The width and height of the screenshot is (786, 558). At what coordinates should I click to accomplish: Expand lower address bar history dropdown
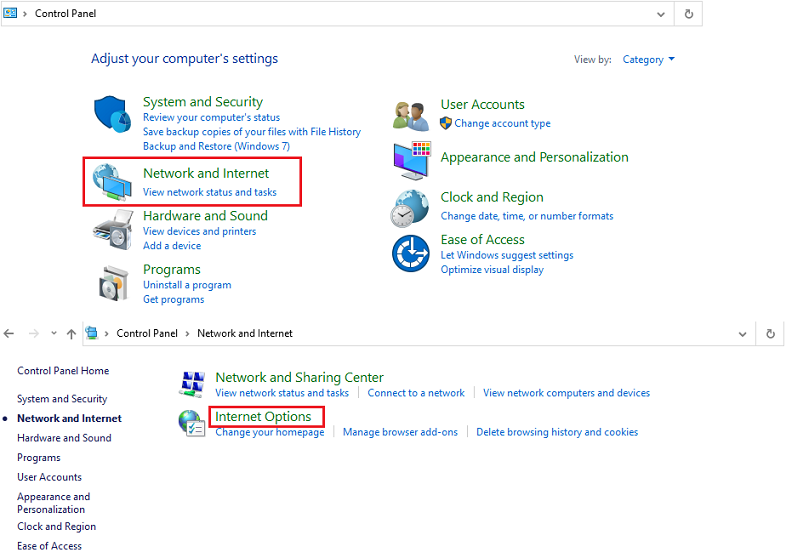tap(742, 334)
